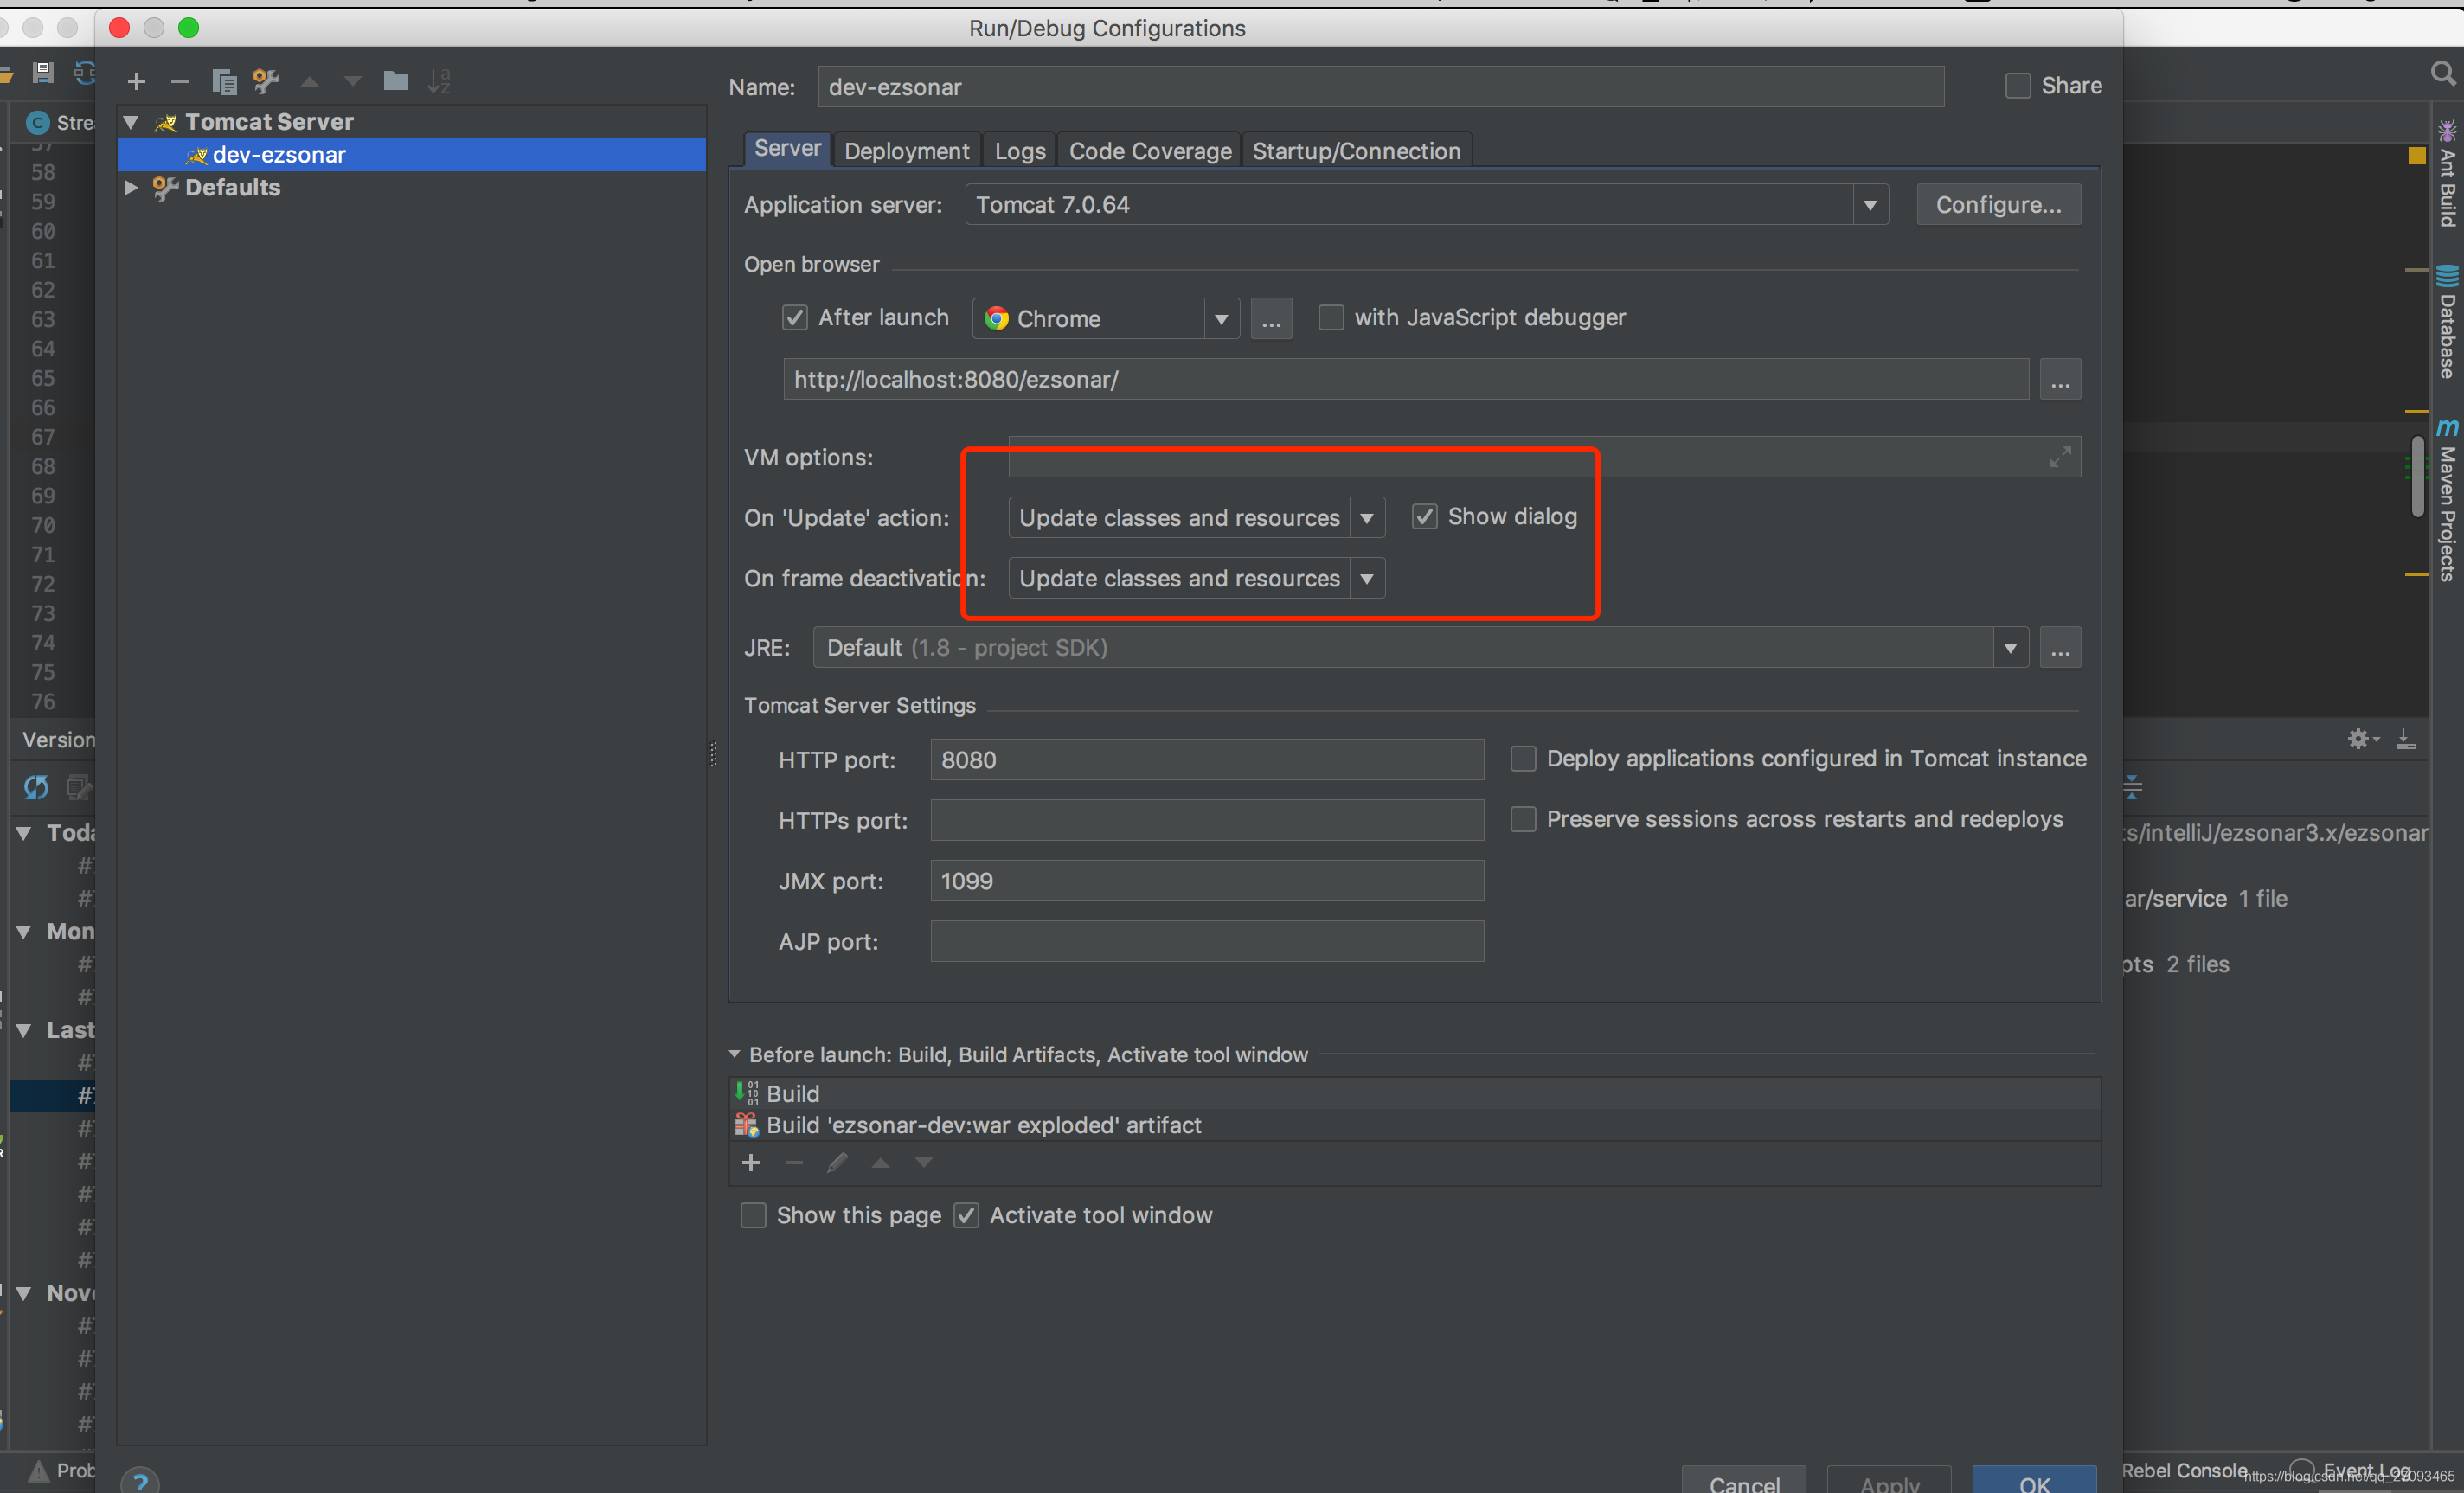Image resolution: width=2464 pixels, height=1493 pixels.
Task: Switch to the Deployment tab
Action: 906,151
